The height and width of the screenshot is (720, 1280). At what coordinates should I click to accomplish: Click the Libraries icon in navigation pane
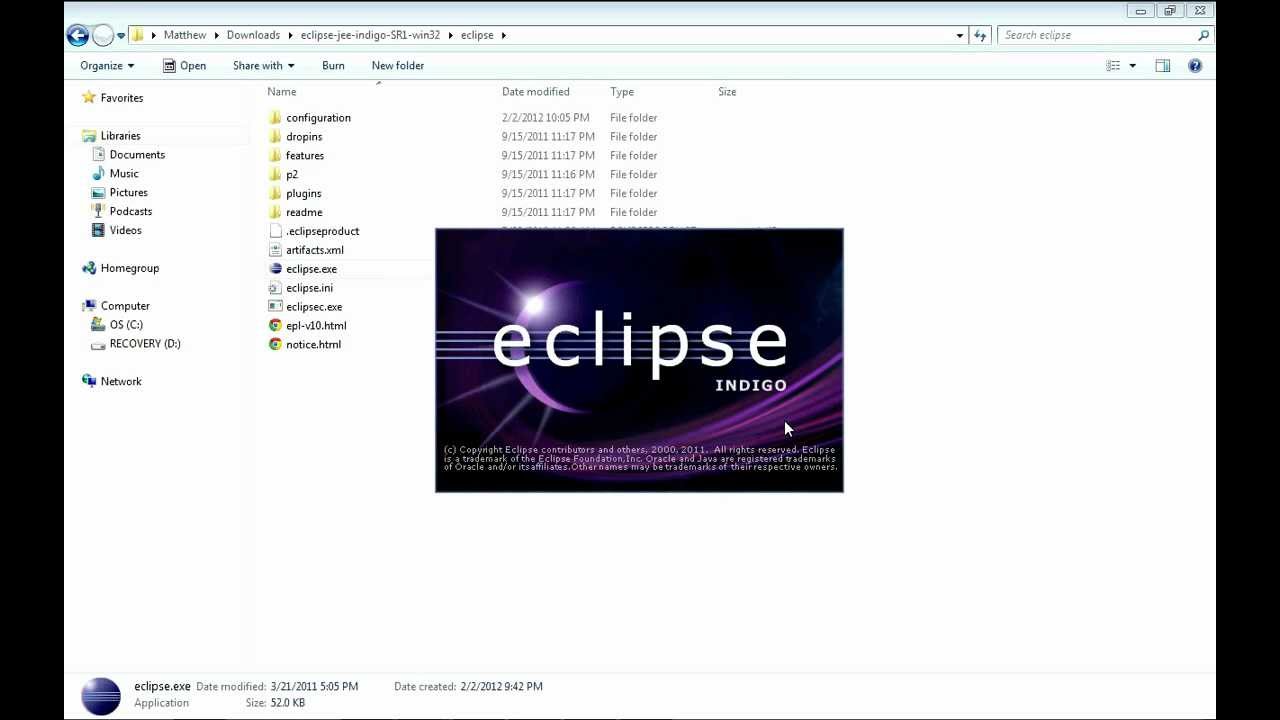[x=89, y=136]
